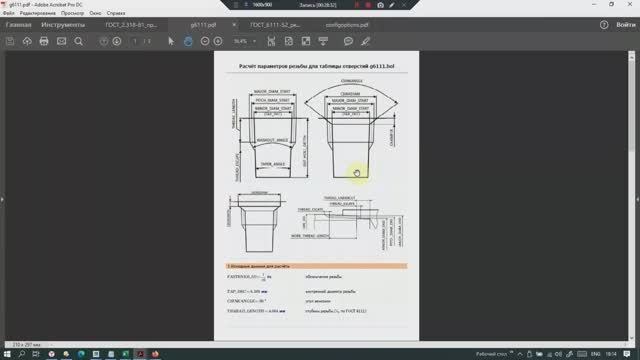Viewport: 640px width, 360px height.
Task: Open the Окно menu
Action: pyautogui.click(x=95, y=13)
